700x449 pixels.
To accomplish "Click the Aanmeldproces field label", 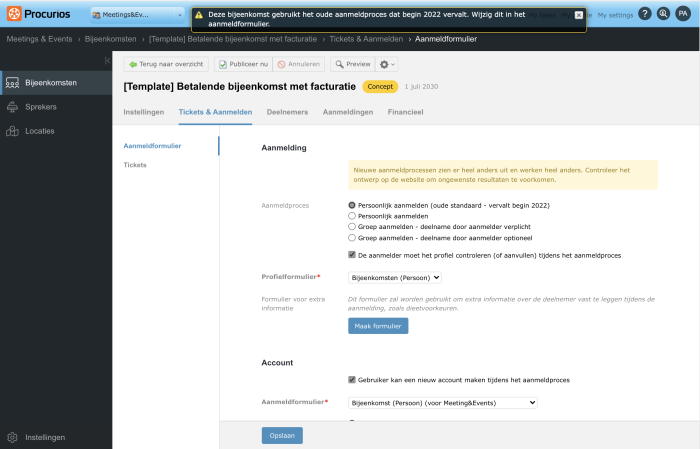I will [x=285, y=206].
